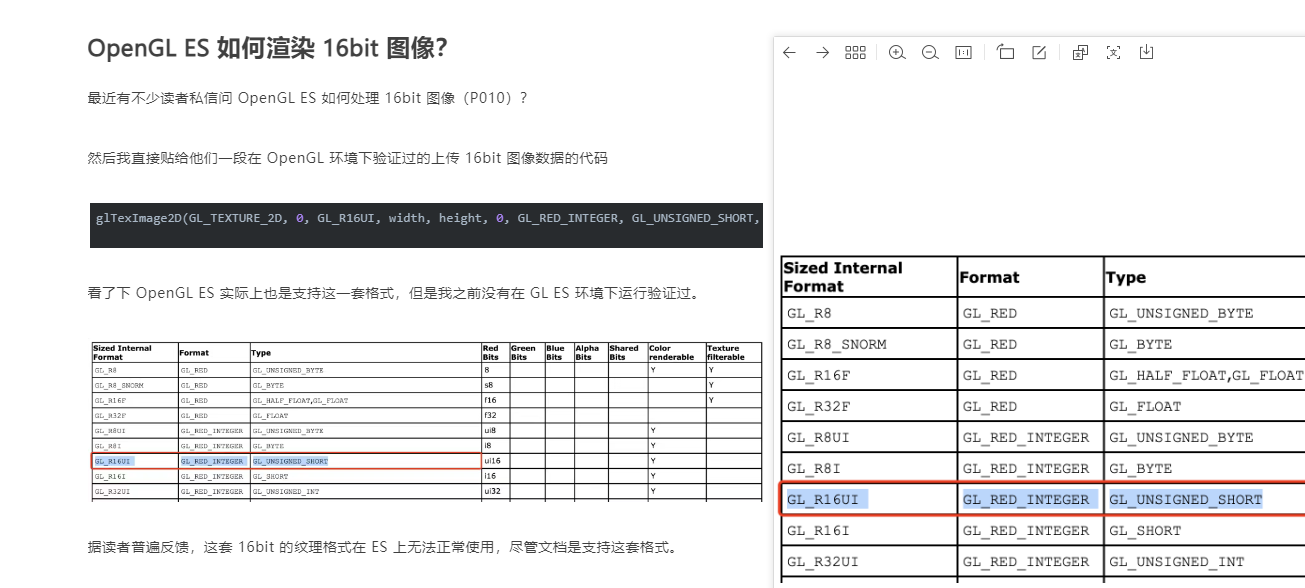Click GL_BYTE cell in GL_R8_SNORM viewer row

click(1204, 344)
